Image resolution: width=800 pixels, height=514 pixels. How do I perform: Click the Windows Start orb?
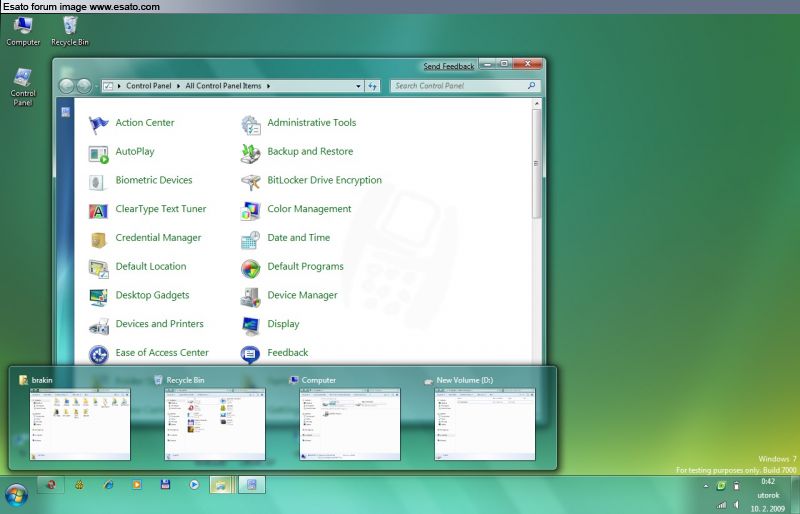[17, 493]
